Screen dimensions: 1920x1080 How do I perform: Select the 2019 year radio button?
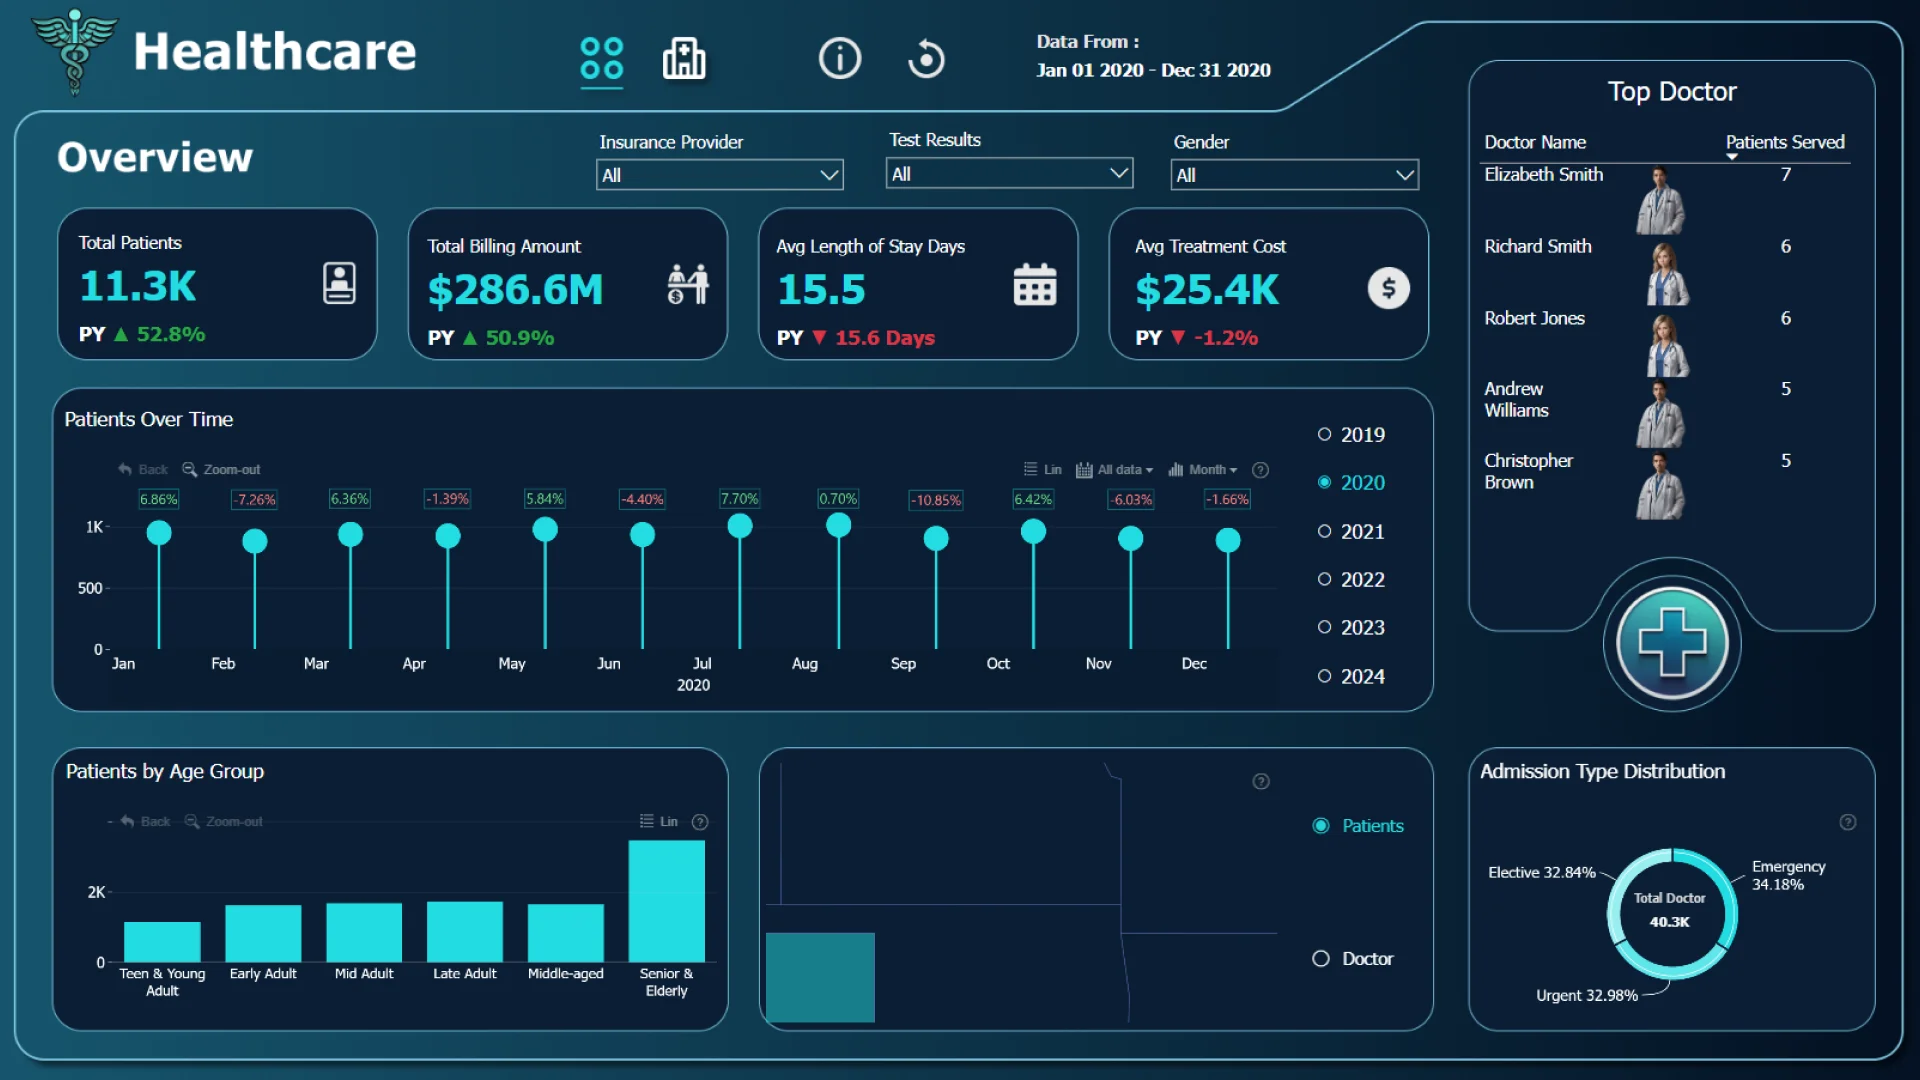pos(1325,435)
